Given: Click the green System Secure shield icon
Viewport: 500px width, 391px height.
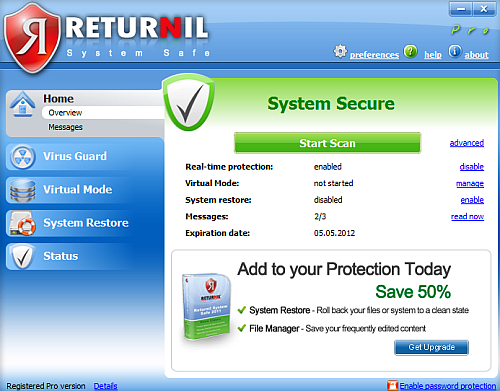Looking at the screenshot, I should tap(188, 103).
